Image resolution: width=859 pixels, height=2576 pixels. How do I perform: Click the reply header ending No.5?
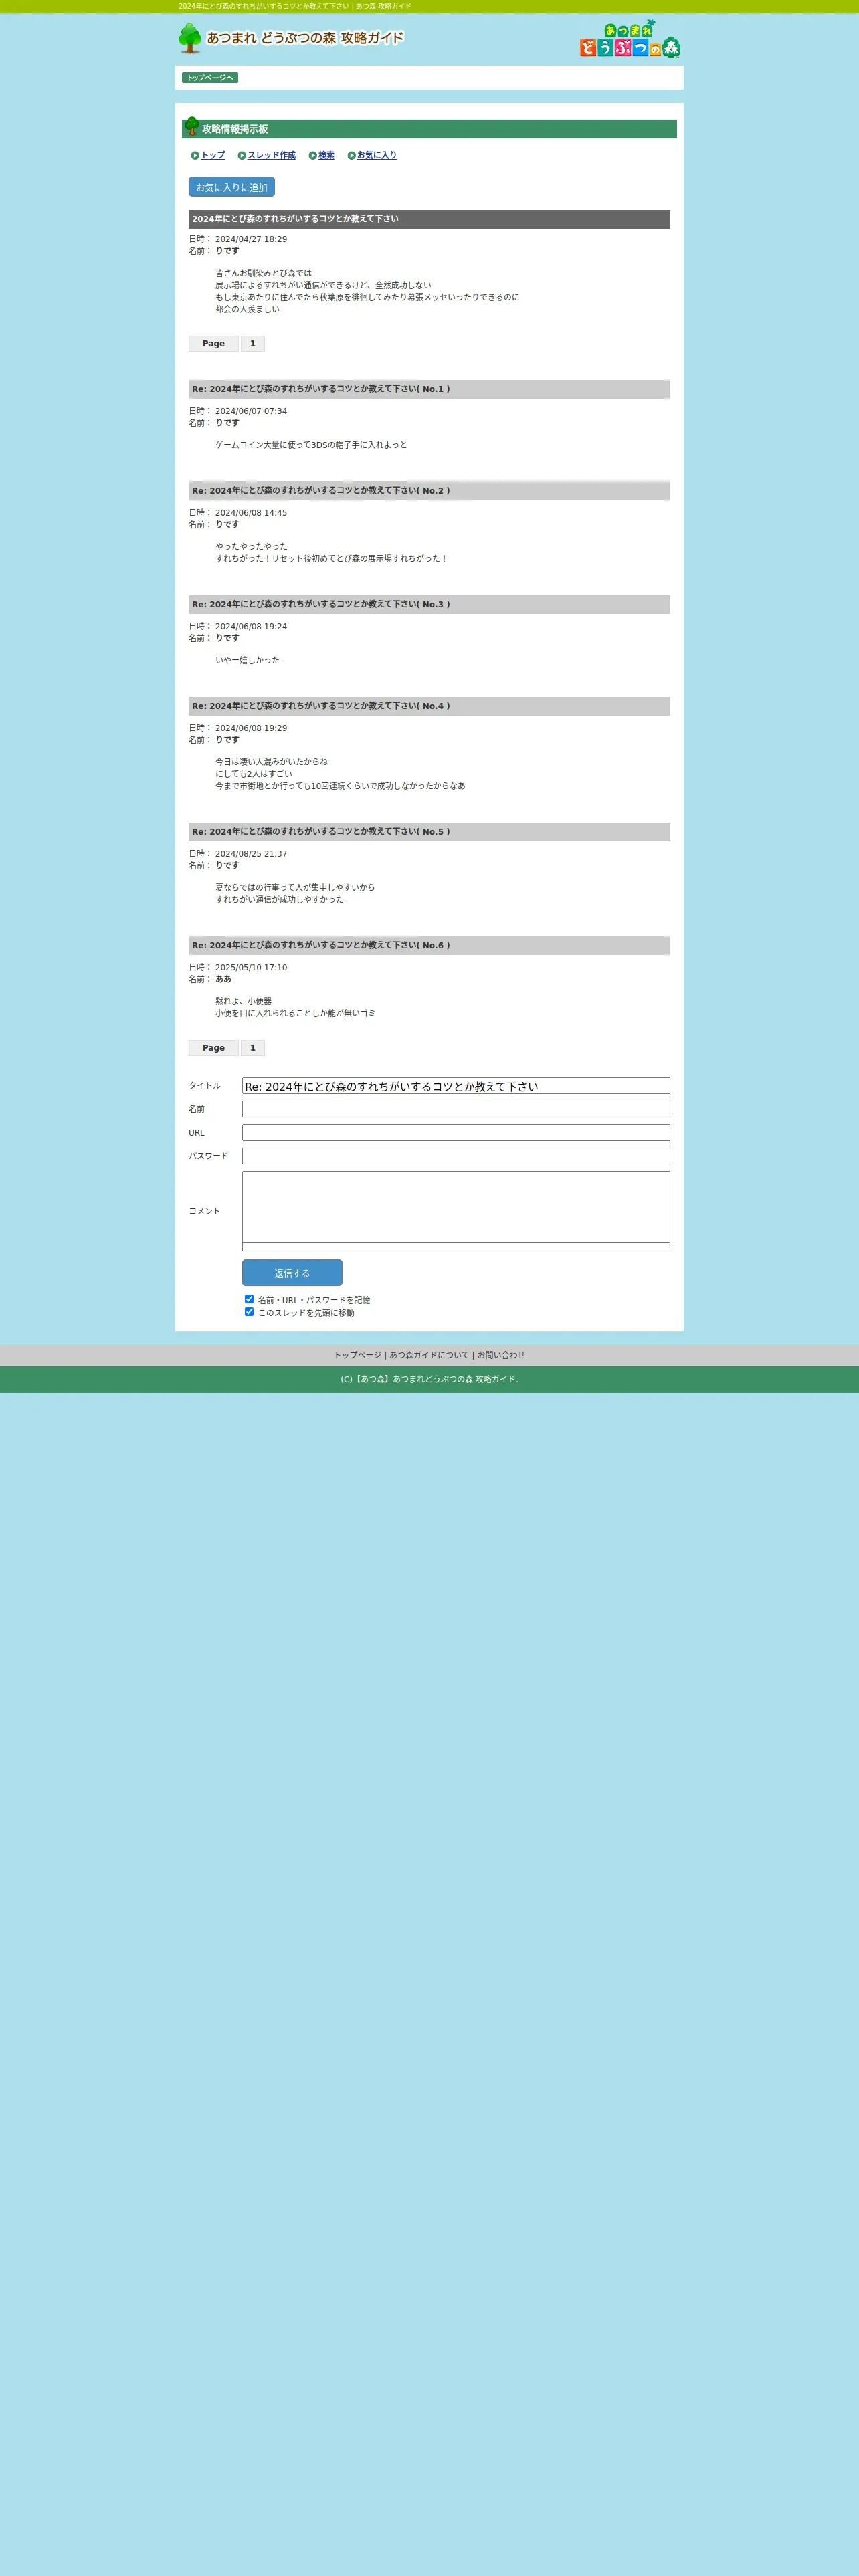429,832
